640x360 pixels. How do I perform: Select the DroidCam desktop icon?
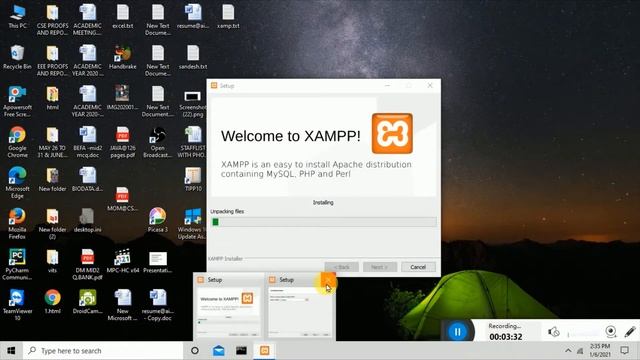coord(87,302)
